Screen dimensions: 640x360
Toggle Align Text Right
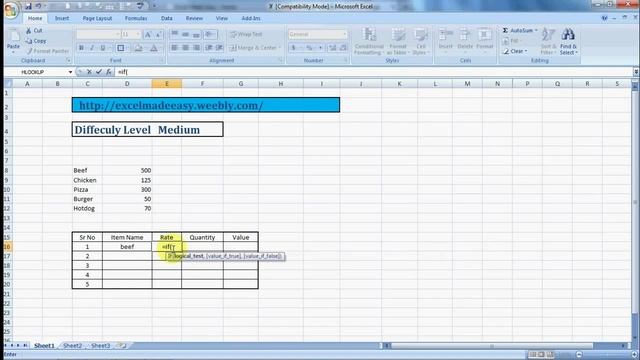click(196, 48)
